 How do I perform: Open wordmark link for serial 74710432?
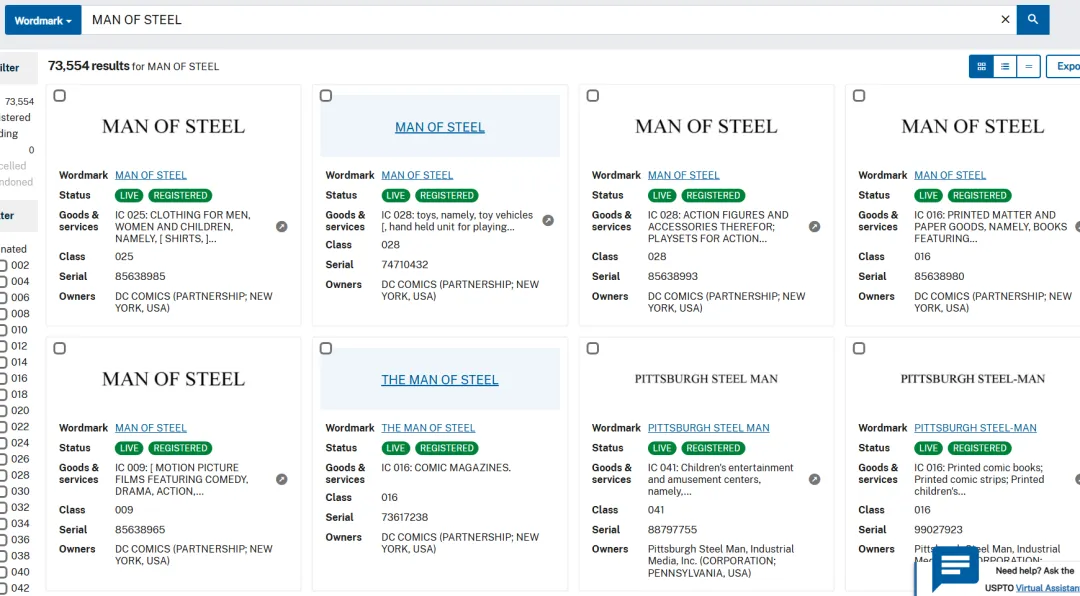tap(417, 175)
